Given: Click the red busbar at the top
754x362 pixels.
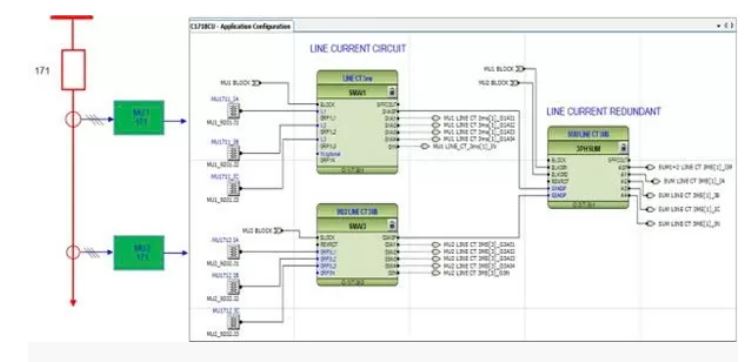Looking at the screenshot, I should [72, 17].
